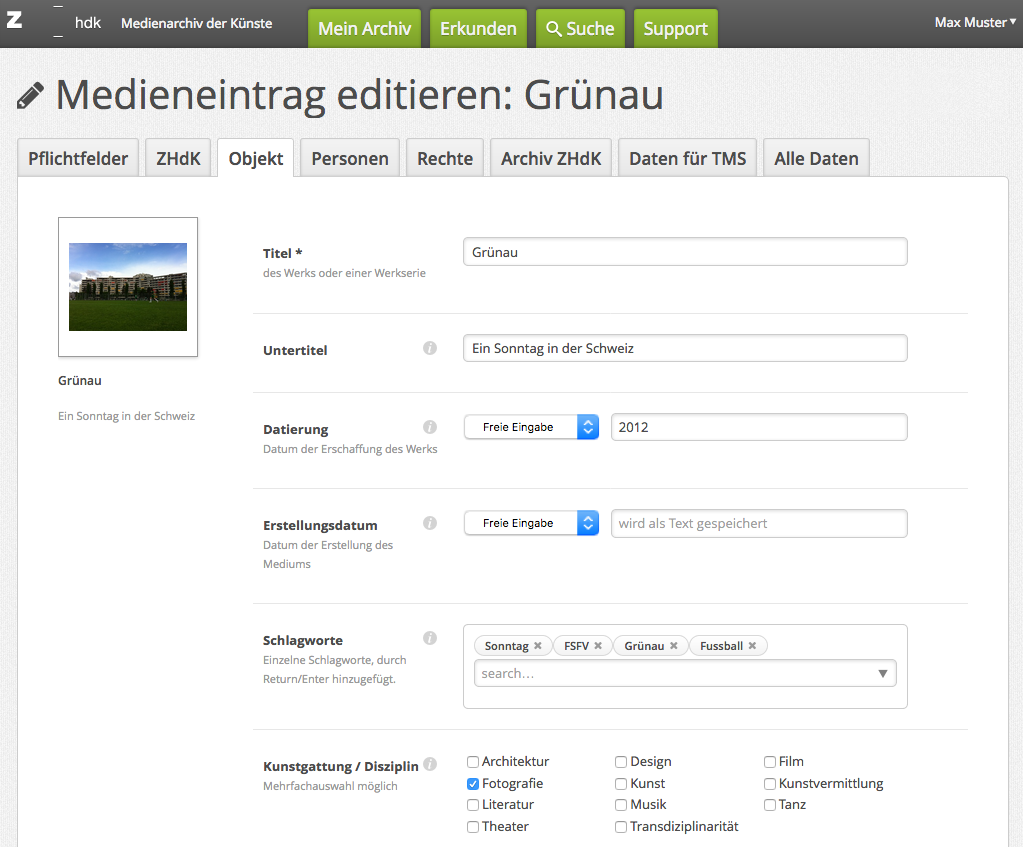1023x847 pixels.
Task: Delete the FSFV tag with x
Action: click(598, 646)
